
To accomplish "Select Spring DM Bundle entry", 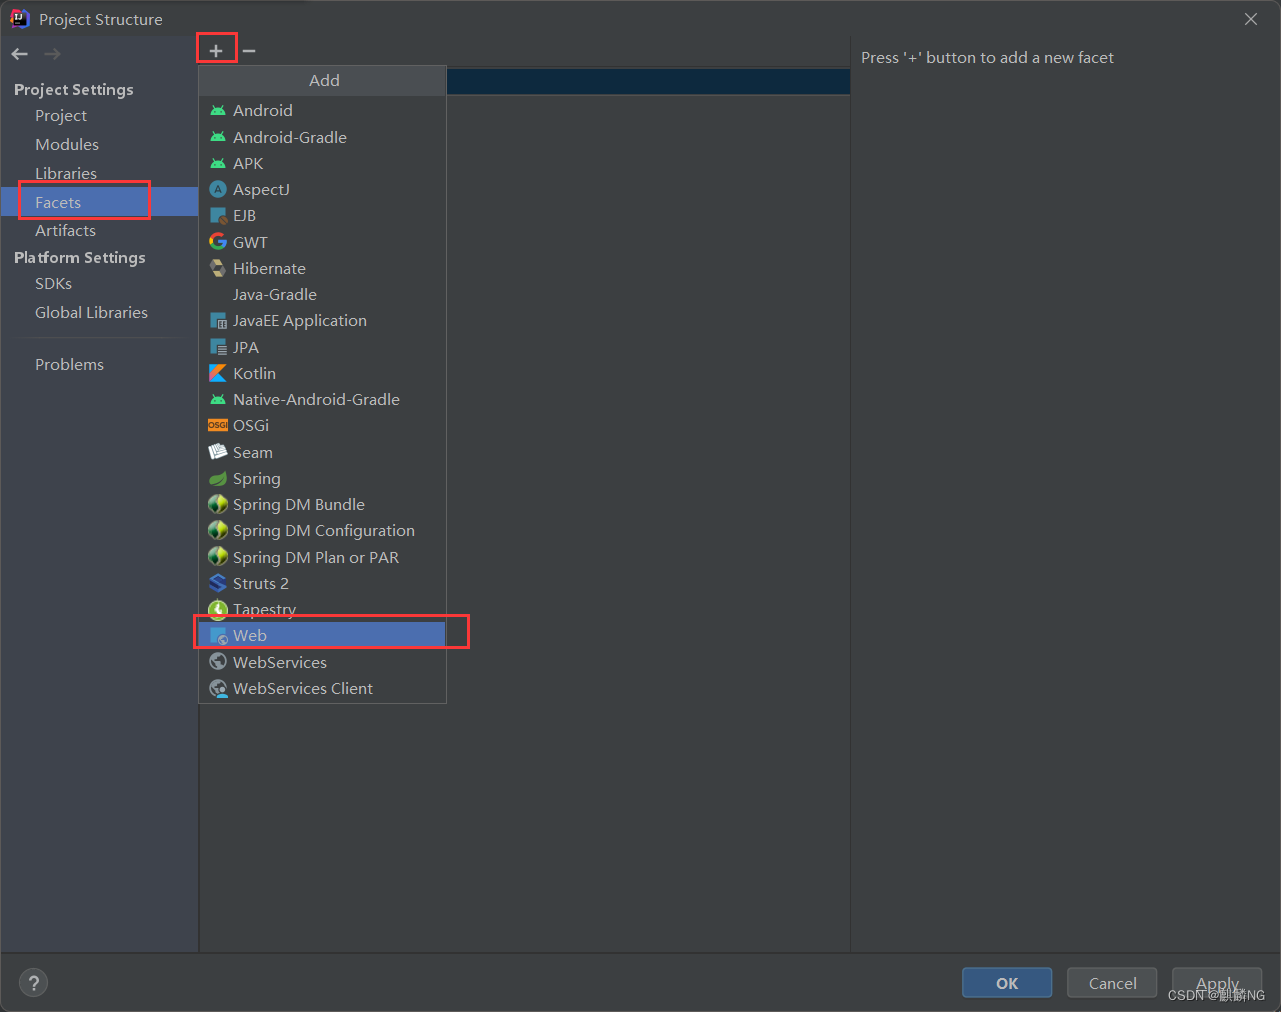I will (322, 504).
